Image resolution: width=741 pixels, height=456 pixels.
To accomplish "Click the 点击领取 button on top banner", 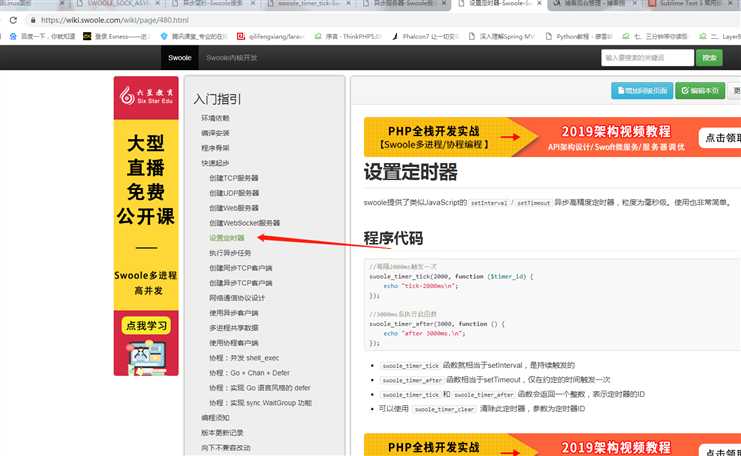I will pyautogui.click(x=720, y=138).
